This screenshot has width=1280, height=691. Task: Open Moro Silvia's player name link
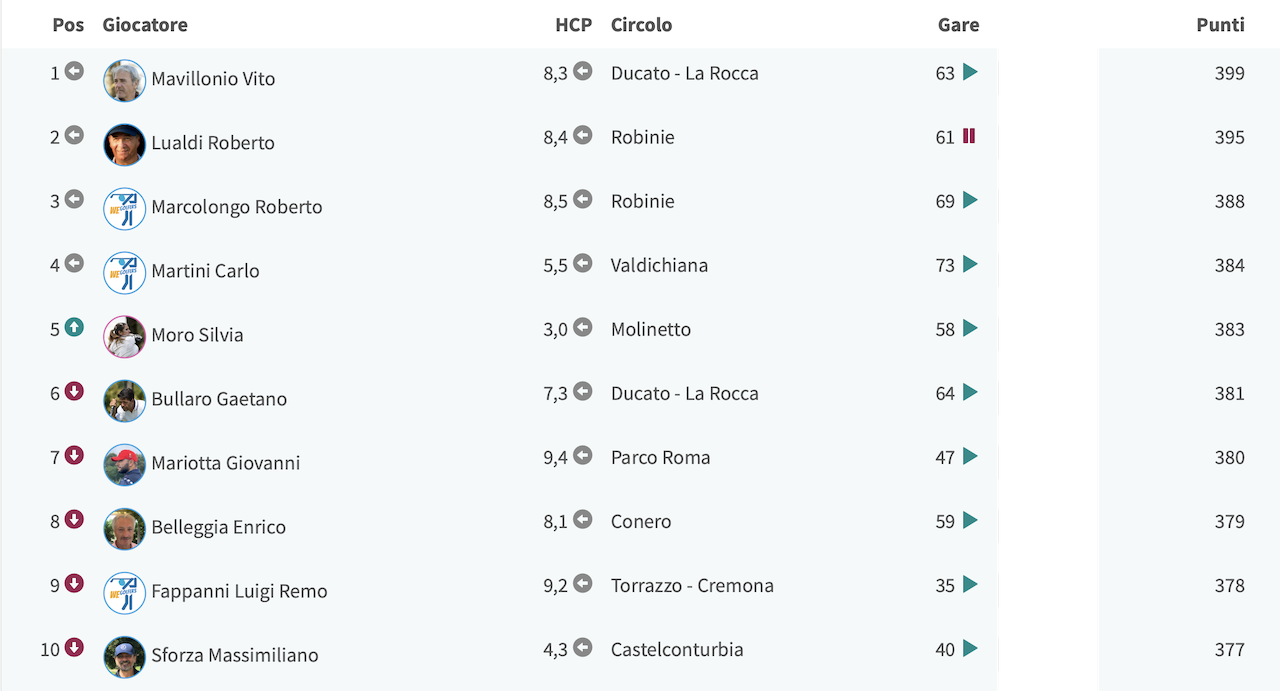point(197,335)
